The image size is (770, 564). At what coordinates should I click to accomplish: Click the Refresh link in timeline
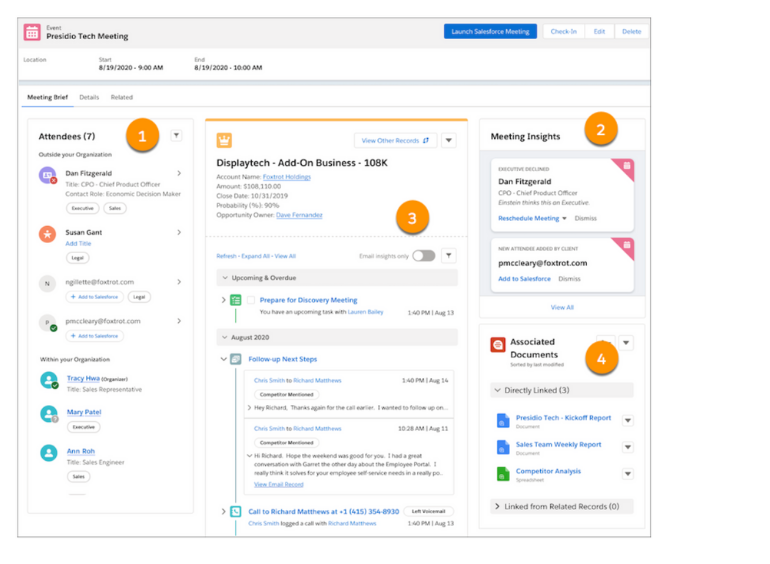226,256
